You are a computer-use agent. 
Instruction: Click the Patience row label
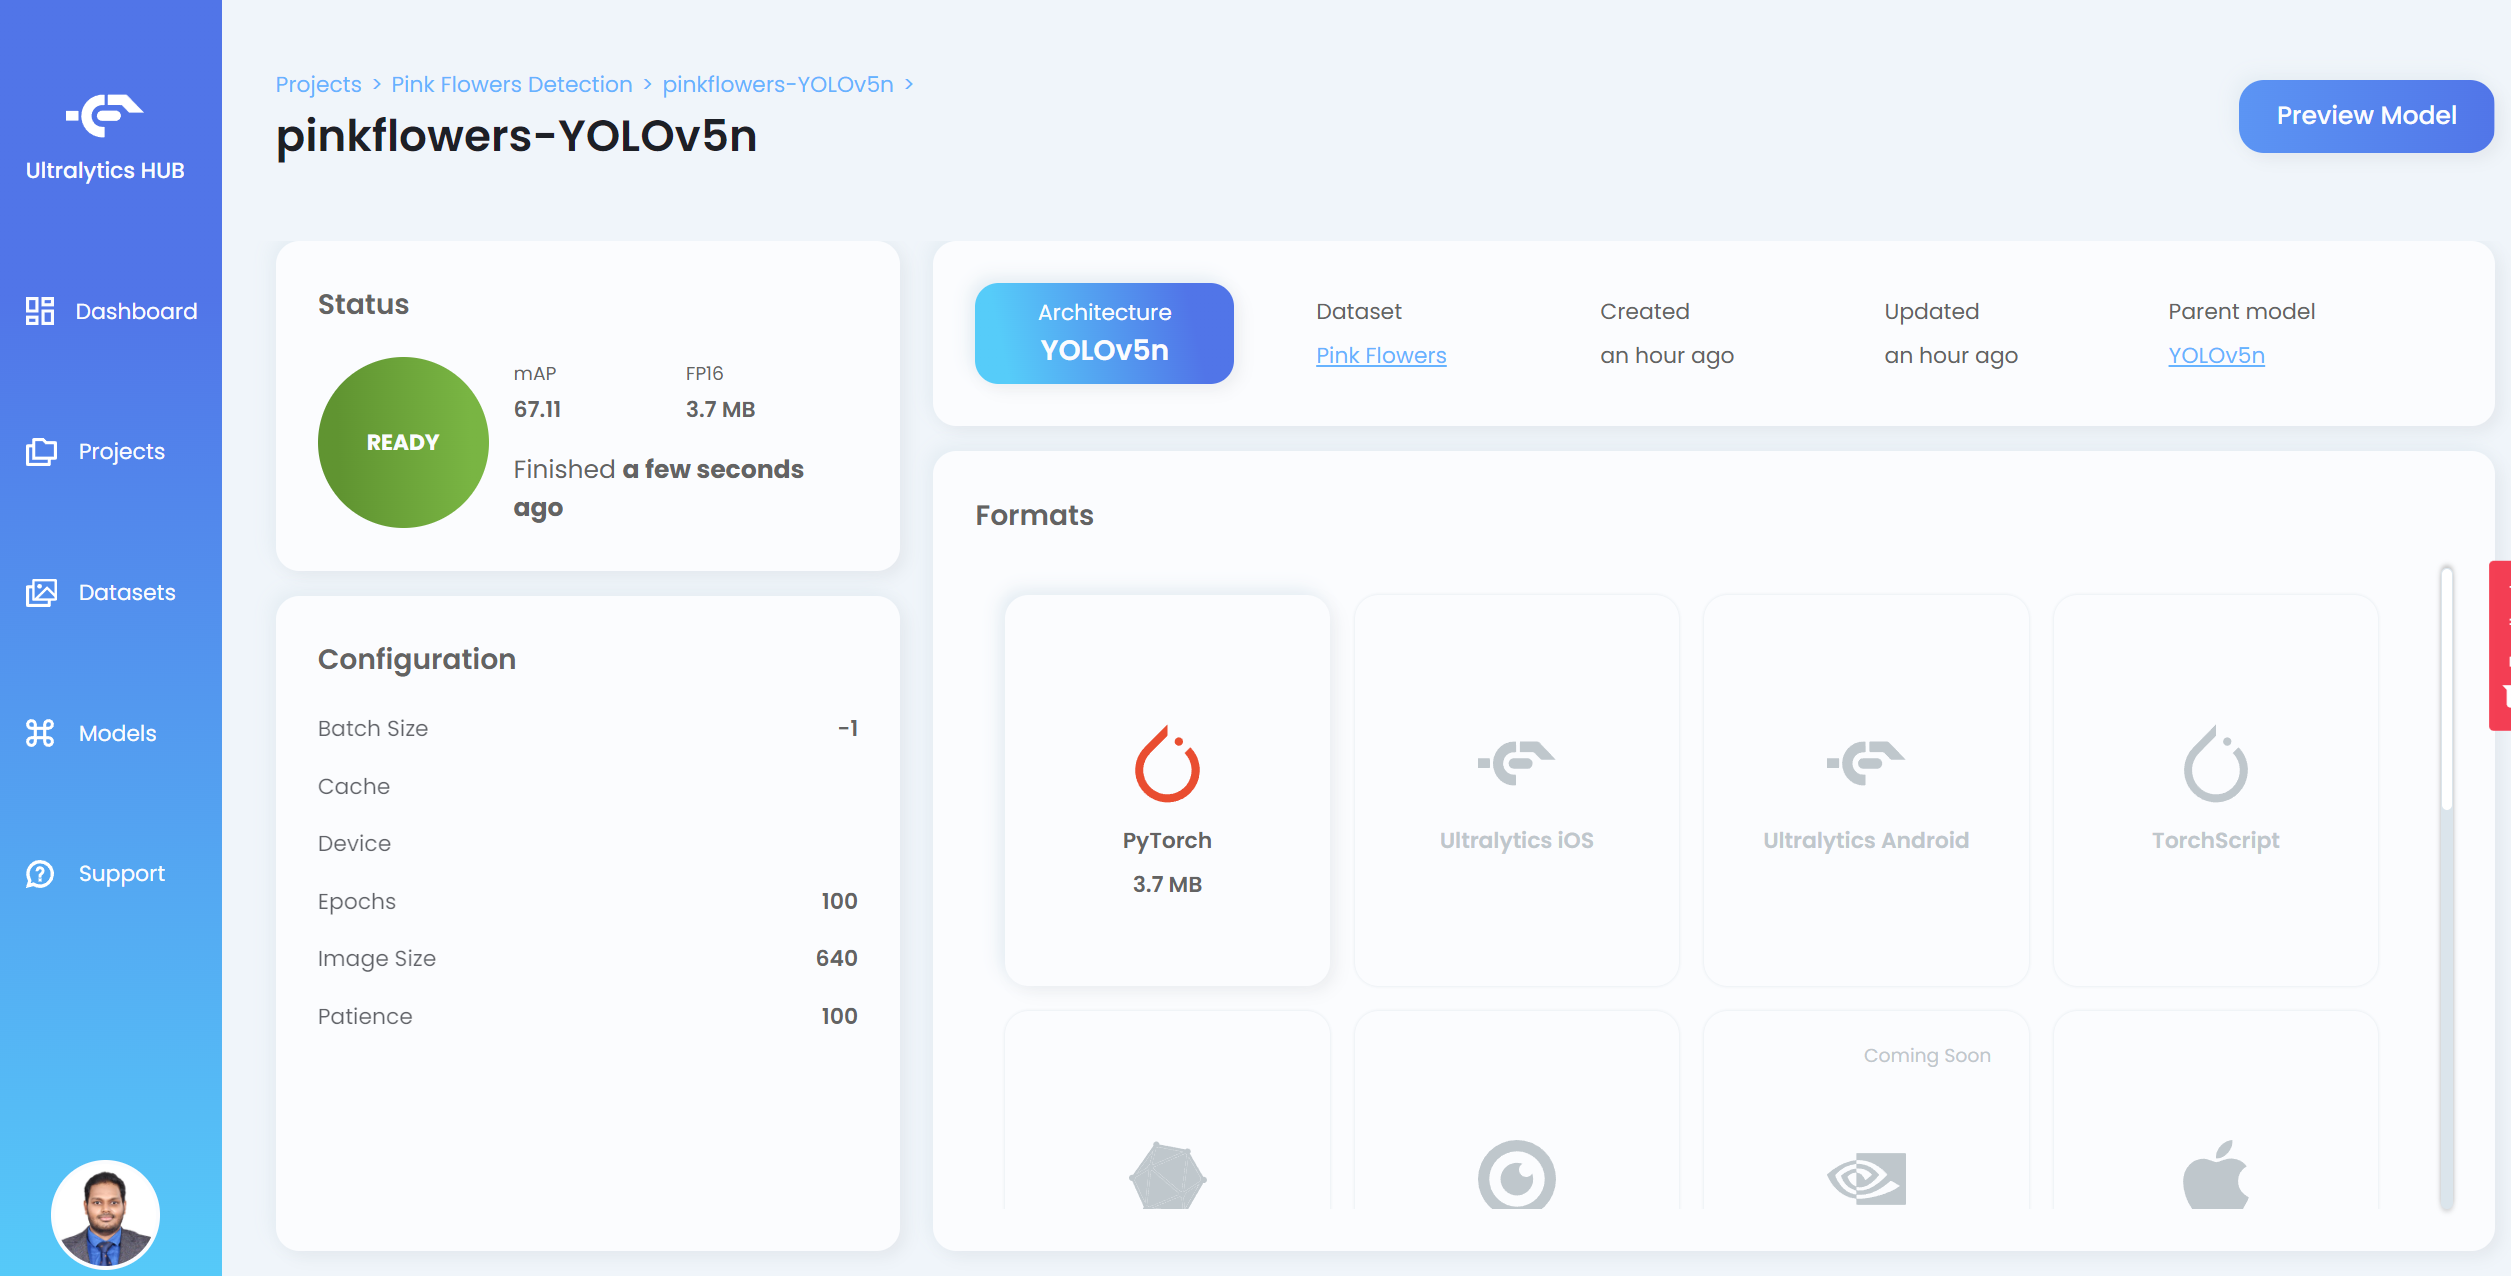pyautogui.click(x=365, y=1016)
